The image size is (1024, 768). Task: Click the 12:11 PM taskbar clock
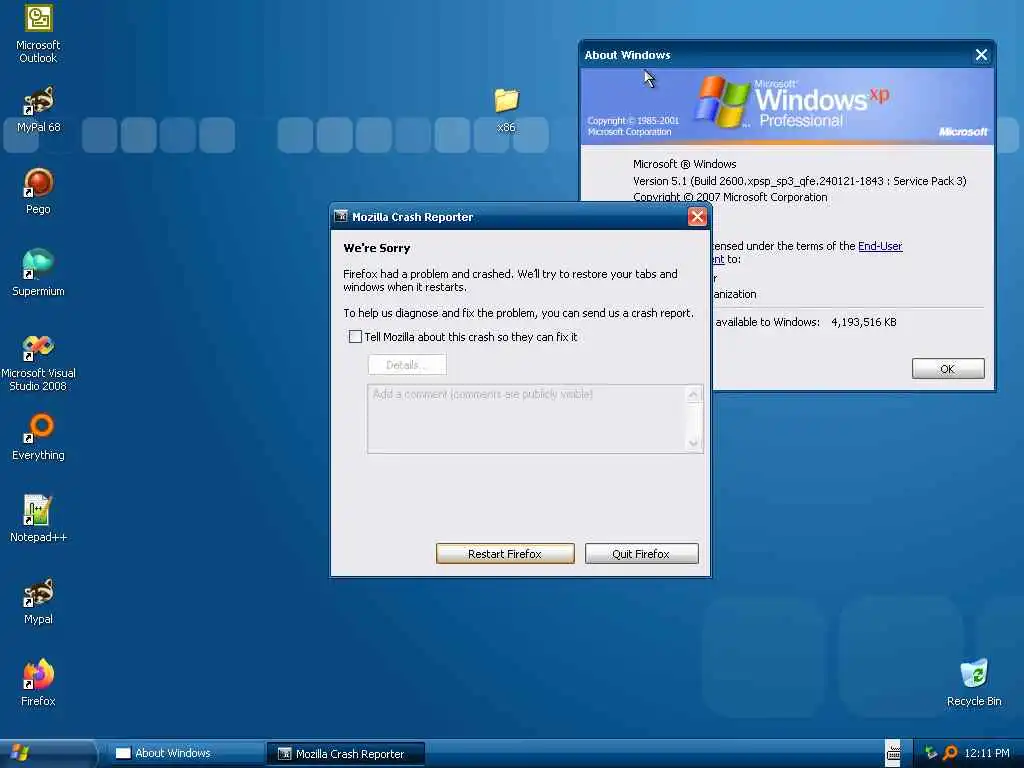[x=987, y=753]
